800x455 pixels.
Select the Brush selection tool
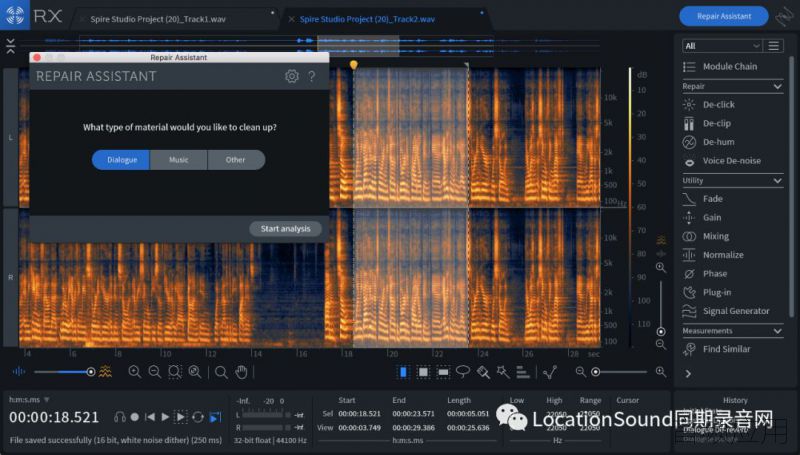[483, 372]
